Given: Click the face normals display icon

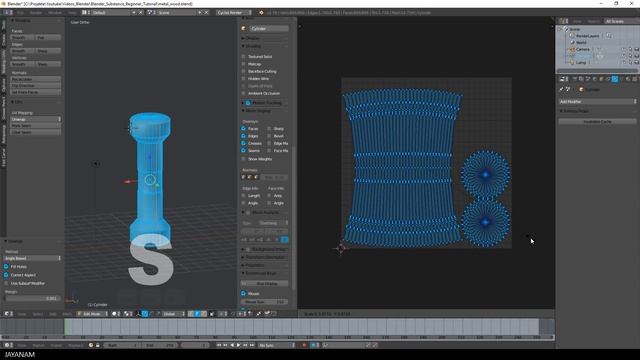Looking at the screenshot, I should click(x=256, y=177).
